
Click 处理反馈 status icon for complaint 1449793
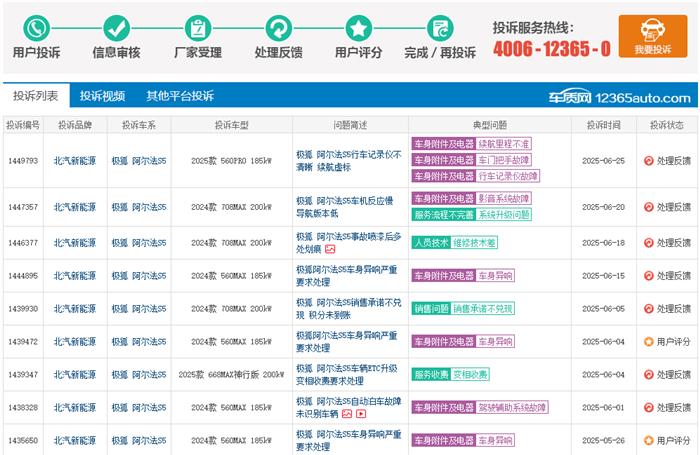[x=649, y=161]
